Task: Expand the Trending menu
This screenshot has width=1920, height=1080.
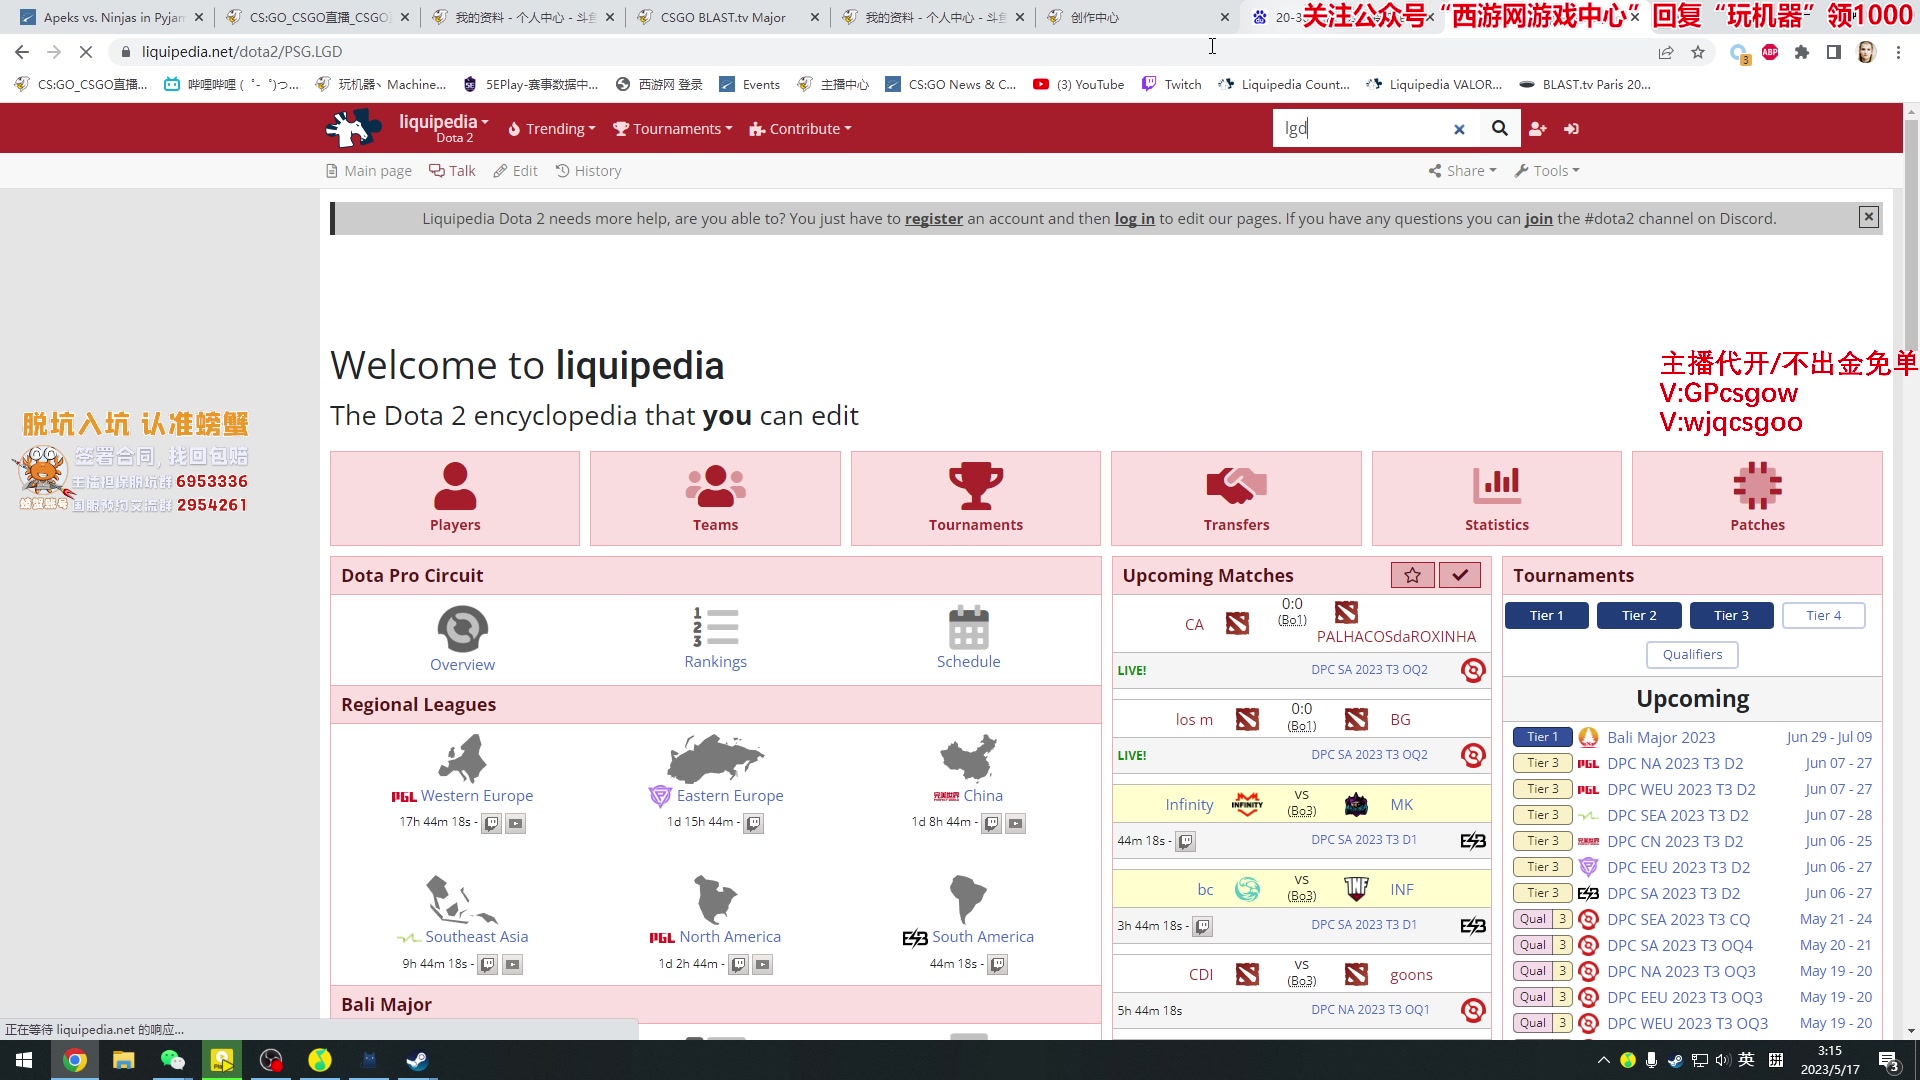Action: pyautogui.click(x=551, y=129)
